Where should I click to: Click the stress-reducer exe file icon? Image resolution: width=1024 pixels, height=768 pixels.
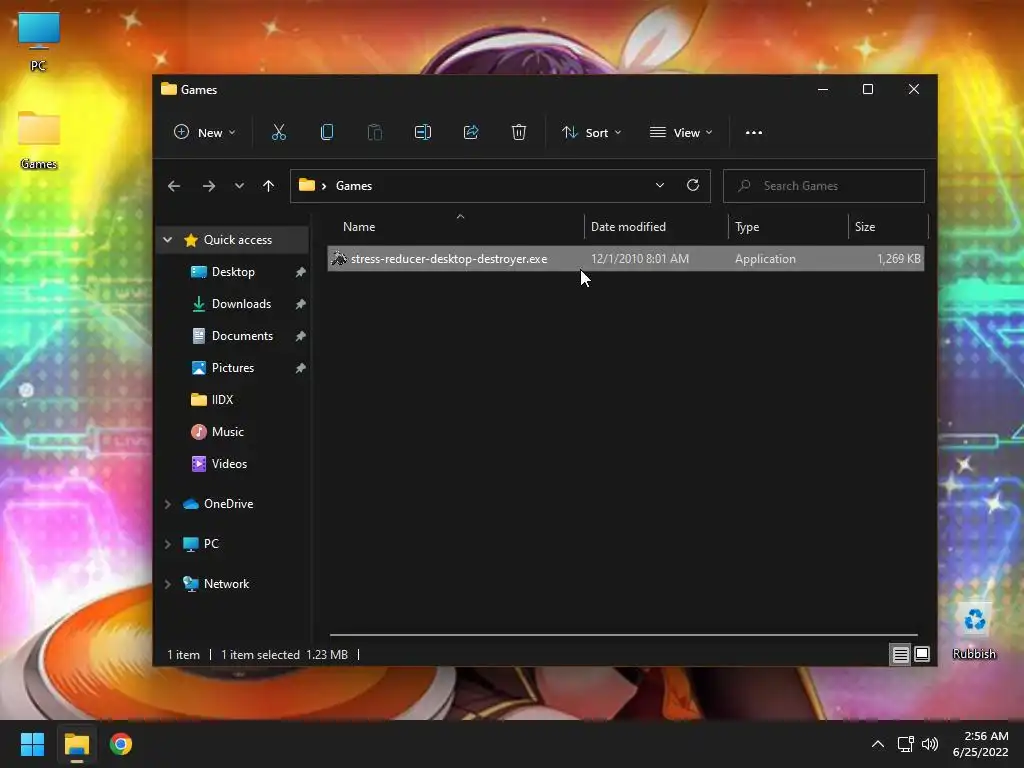pyautogui.click(x=338, y=259)
